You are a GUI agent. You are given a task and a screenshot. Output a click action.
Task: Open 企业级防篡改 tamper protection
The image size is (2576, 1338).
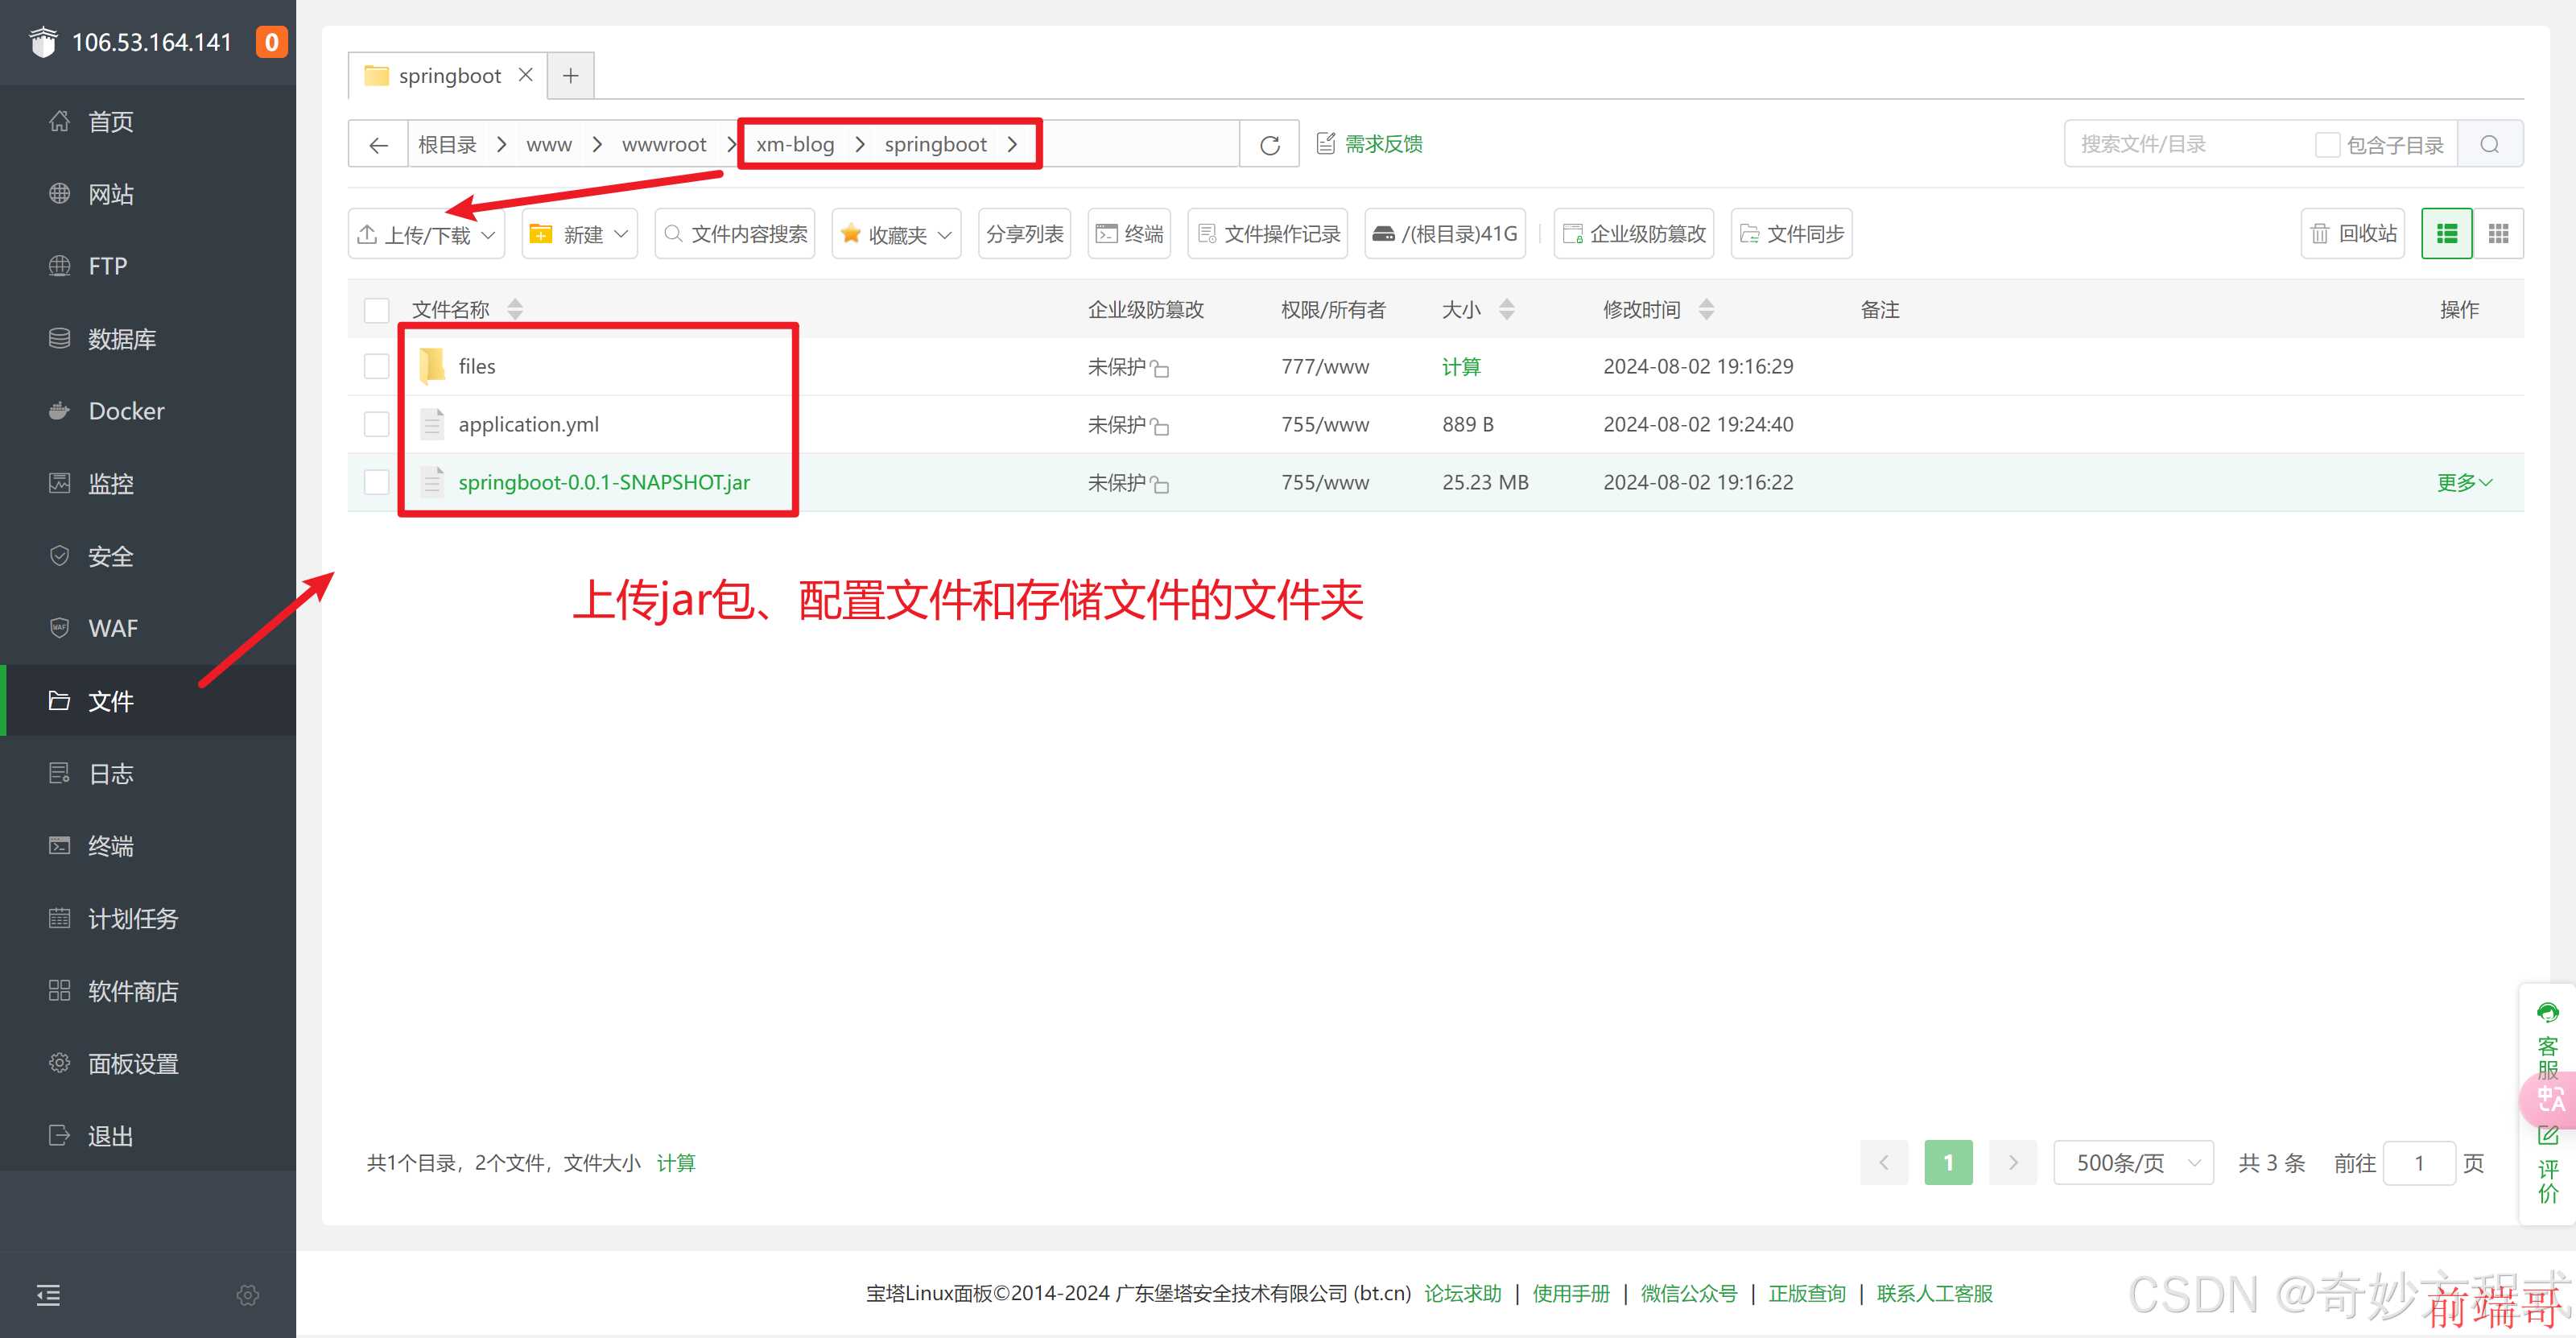point(1634,234)
